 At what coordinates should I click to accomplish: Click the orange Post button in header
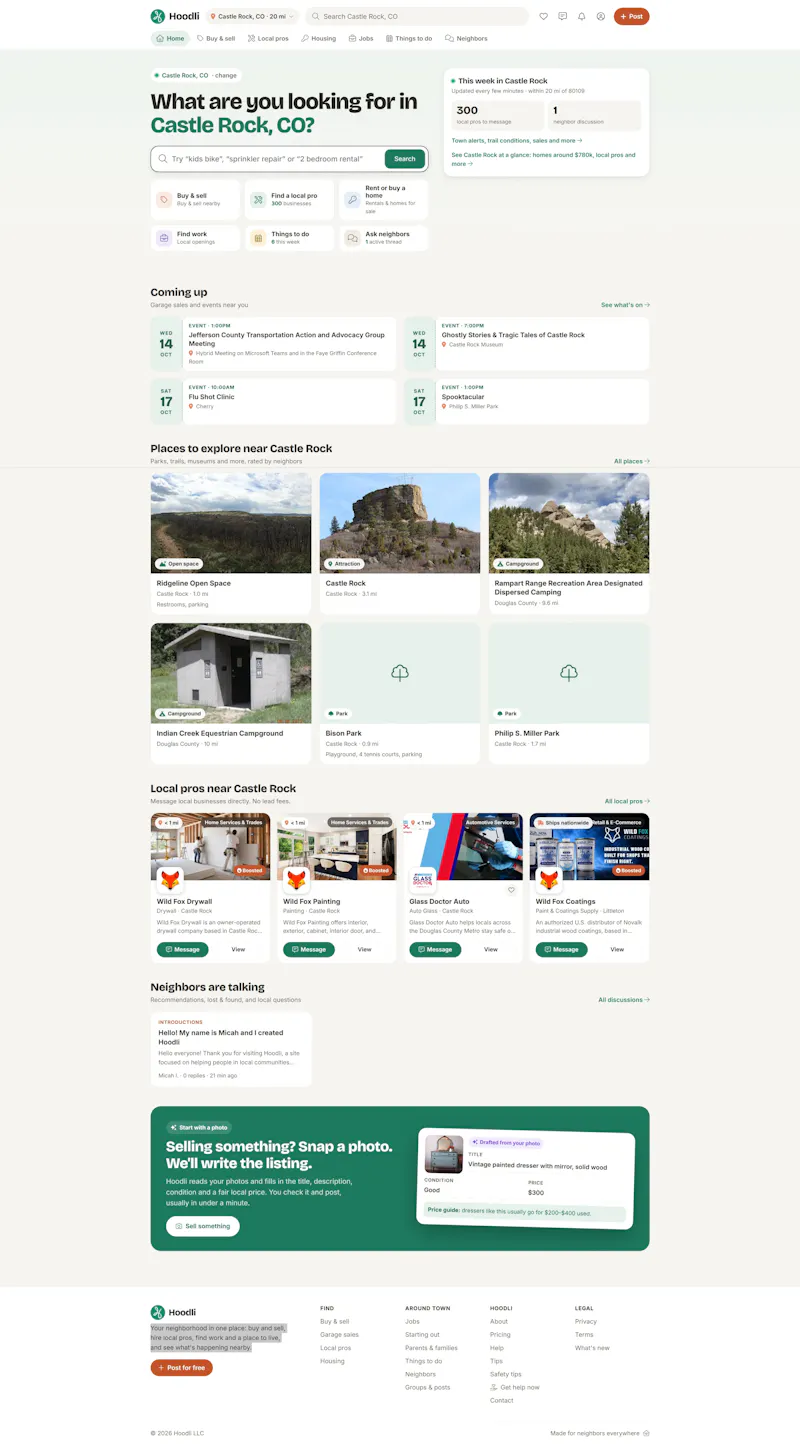tap(632, 16)
